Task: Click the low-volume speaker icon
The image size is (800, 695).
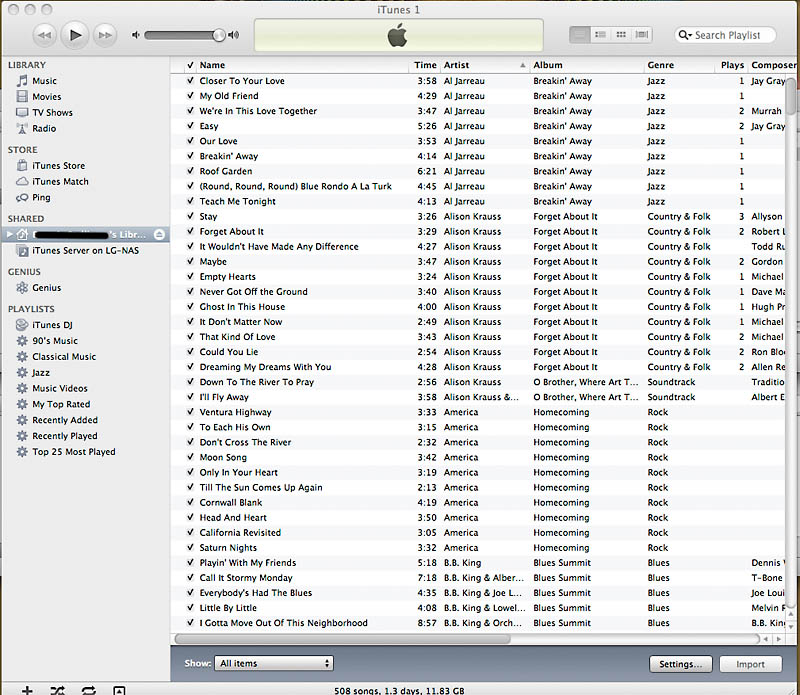Action: click(135, 35)
